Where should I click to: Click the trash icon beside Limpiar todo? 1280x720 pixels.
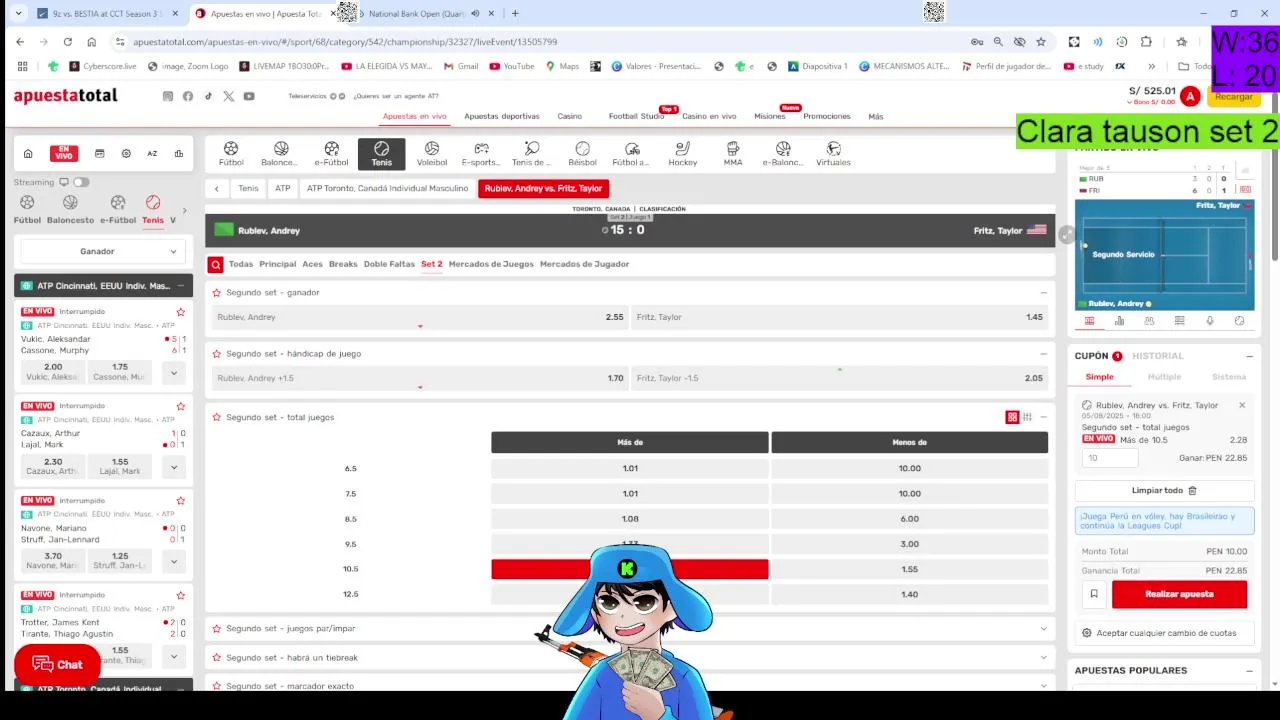[1192, 491]
